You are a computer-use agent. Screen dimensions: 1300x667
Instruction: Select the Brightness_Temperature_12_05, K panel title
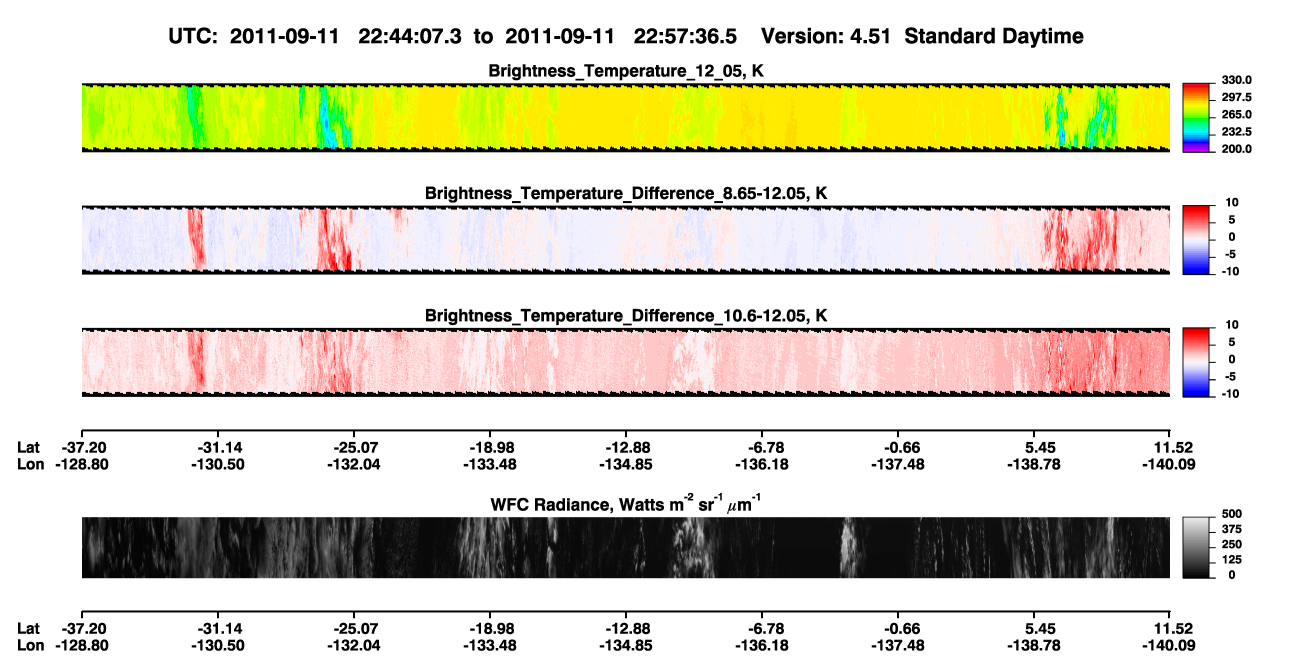(625, 71)
